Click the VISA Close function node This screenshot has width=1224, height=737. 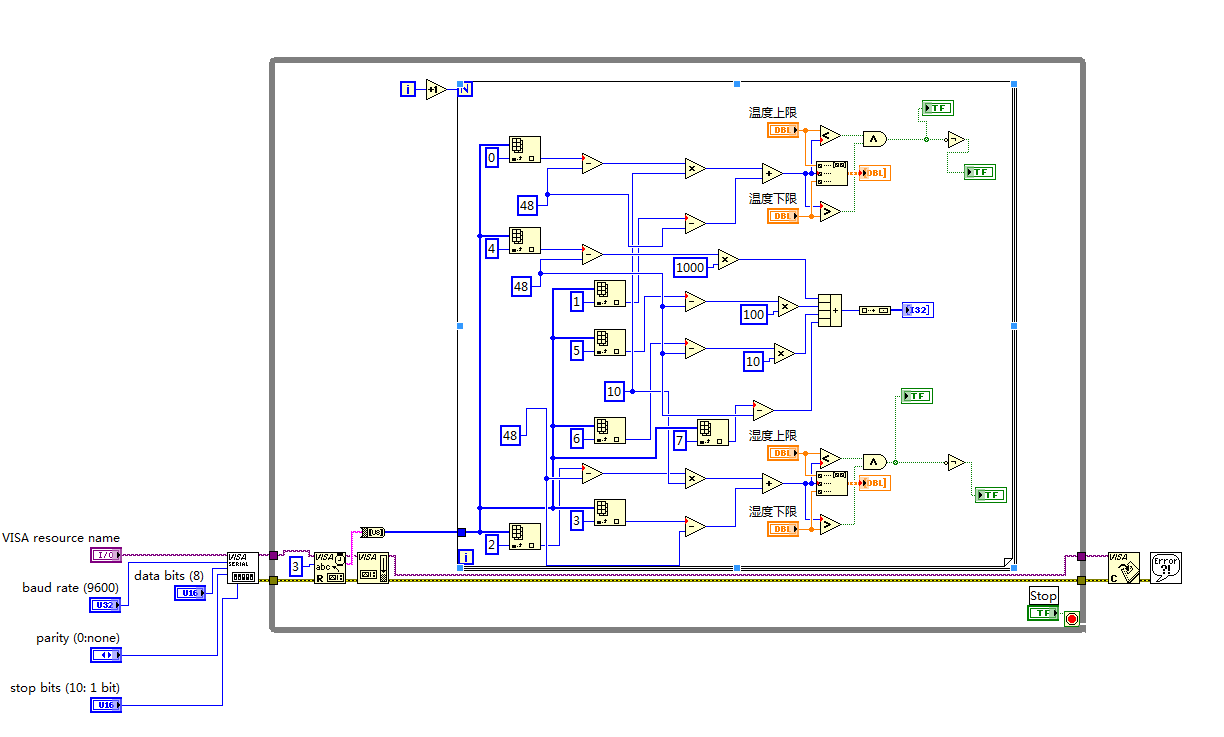coord(1124,567)
